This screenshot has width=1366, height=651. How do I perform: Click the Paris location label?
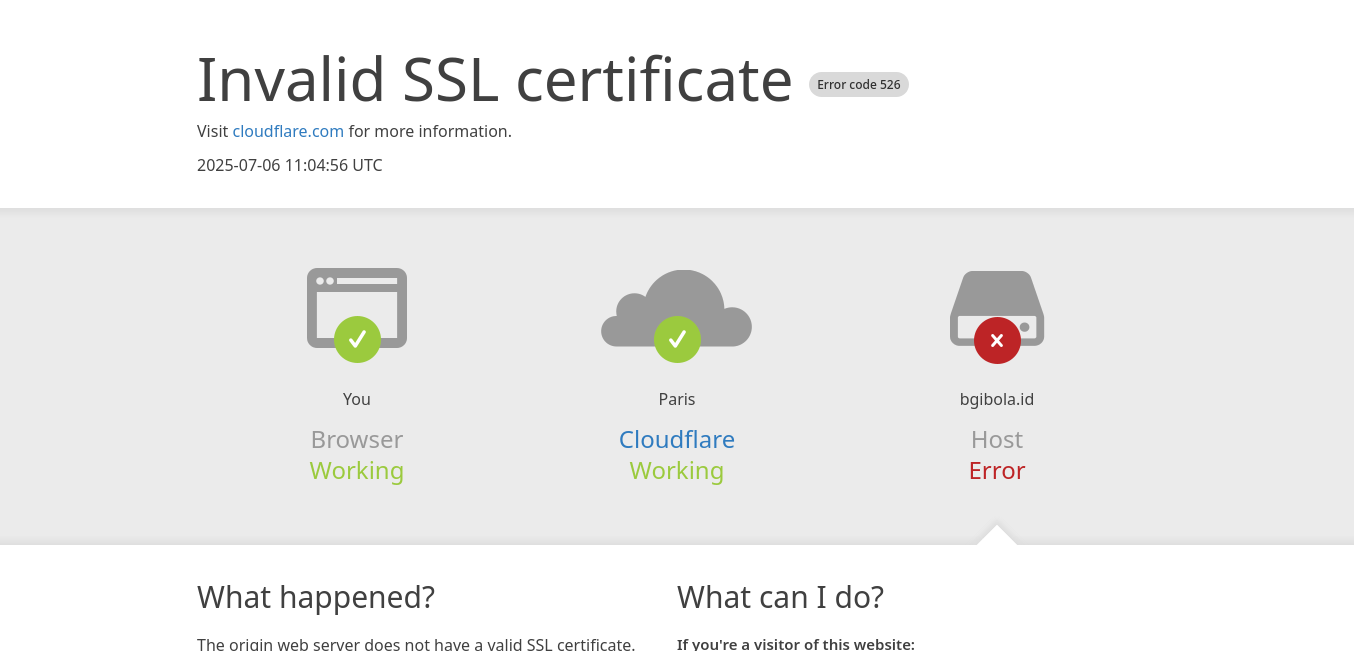677,399
